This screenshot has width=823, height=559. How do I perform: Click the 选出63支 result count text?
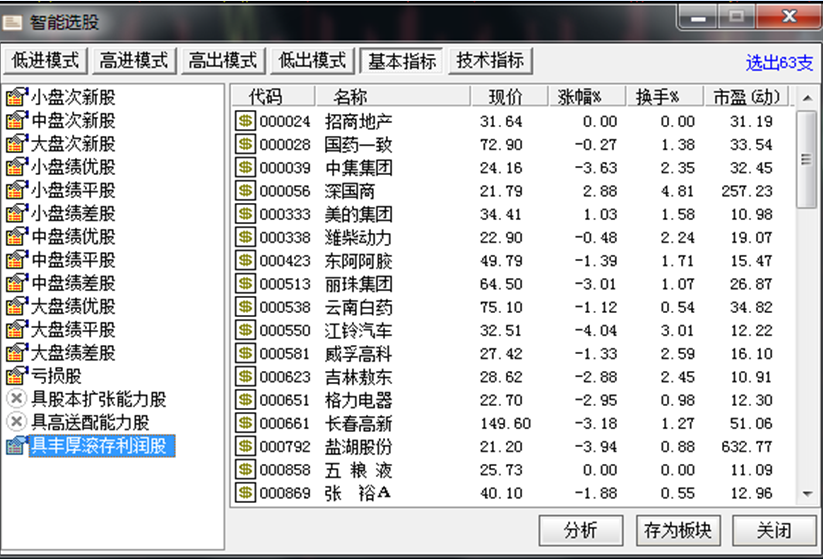779,63
